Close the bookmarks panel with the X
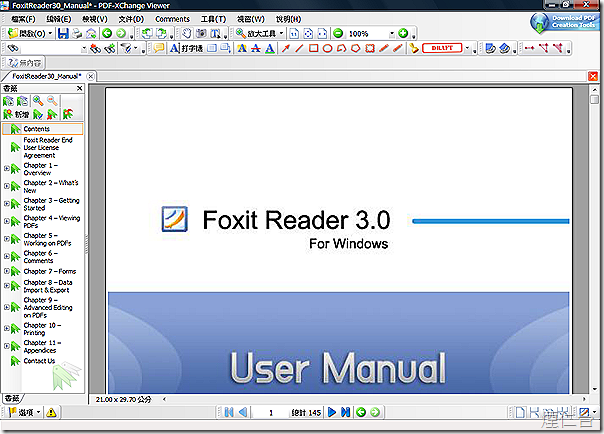 (79, 88)
